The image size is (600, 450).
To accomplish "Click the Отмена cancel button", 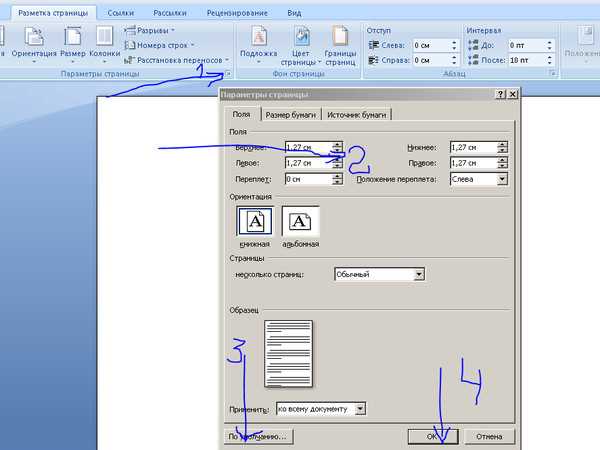I will point(489,436).
